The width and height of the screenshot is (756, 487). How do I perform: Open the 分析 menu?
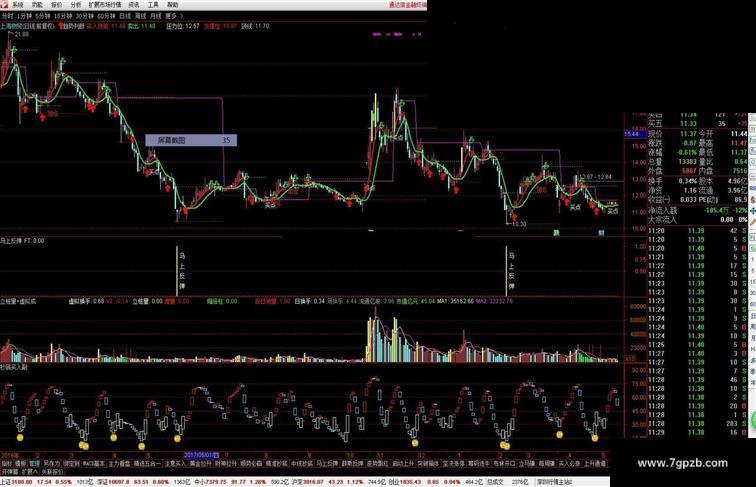pyautogui.click(x=76, y=5)
